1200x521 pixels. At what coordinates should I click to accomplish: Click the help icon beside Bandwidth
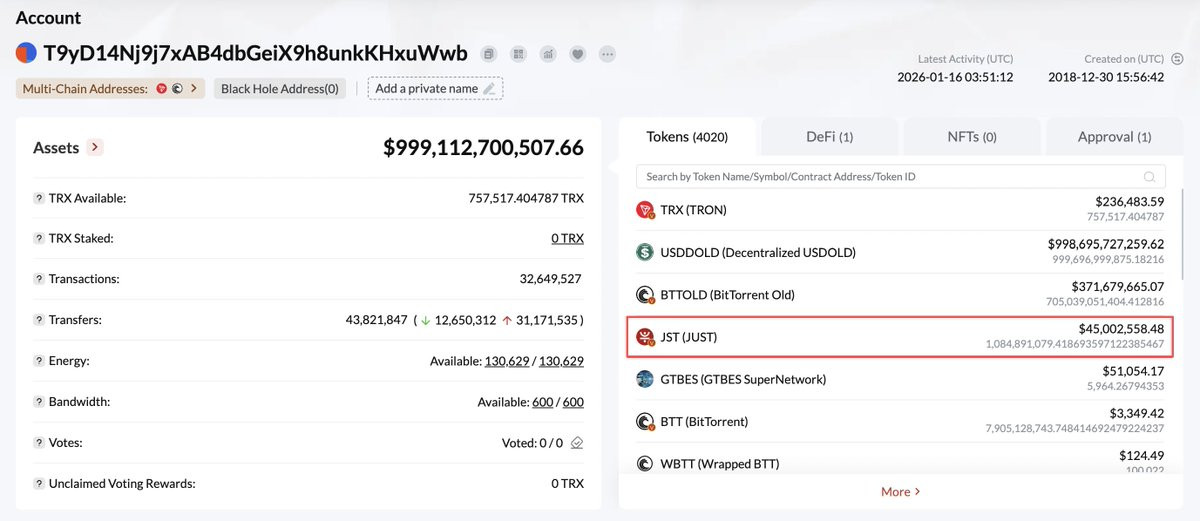point(38,402)
